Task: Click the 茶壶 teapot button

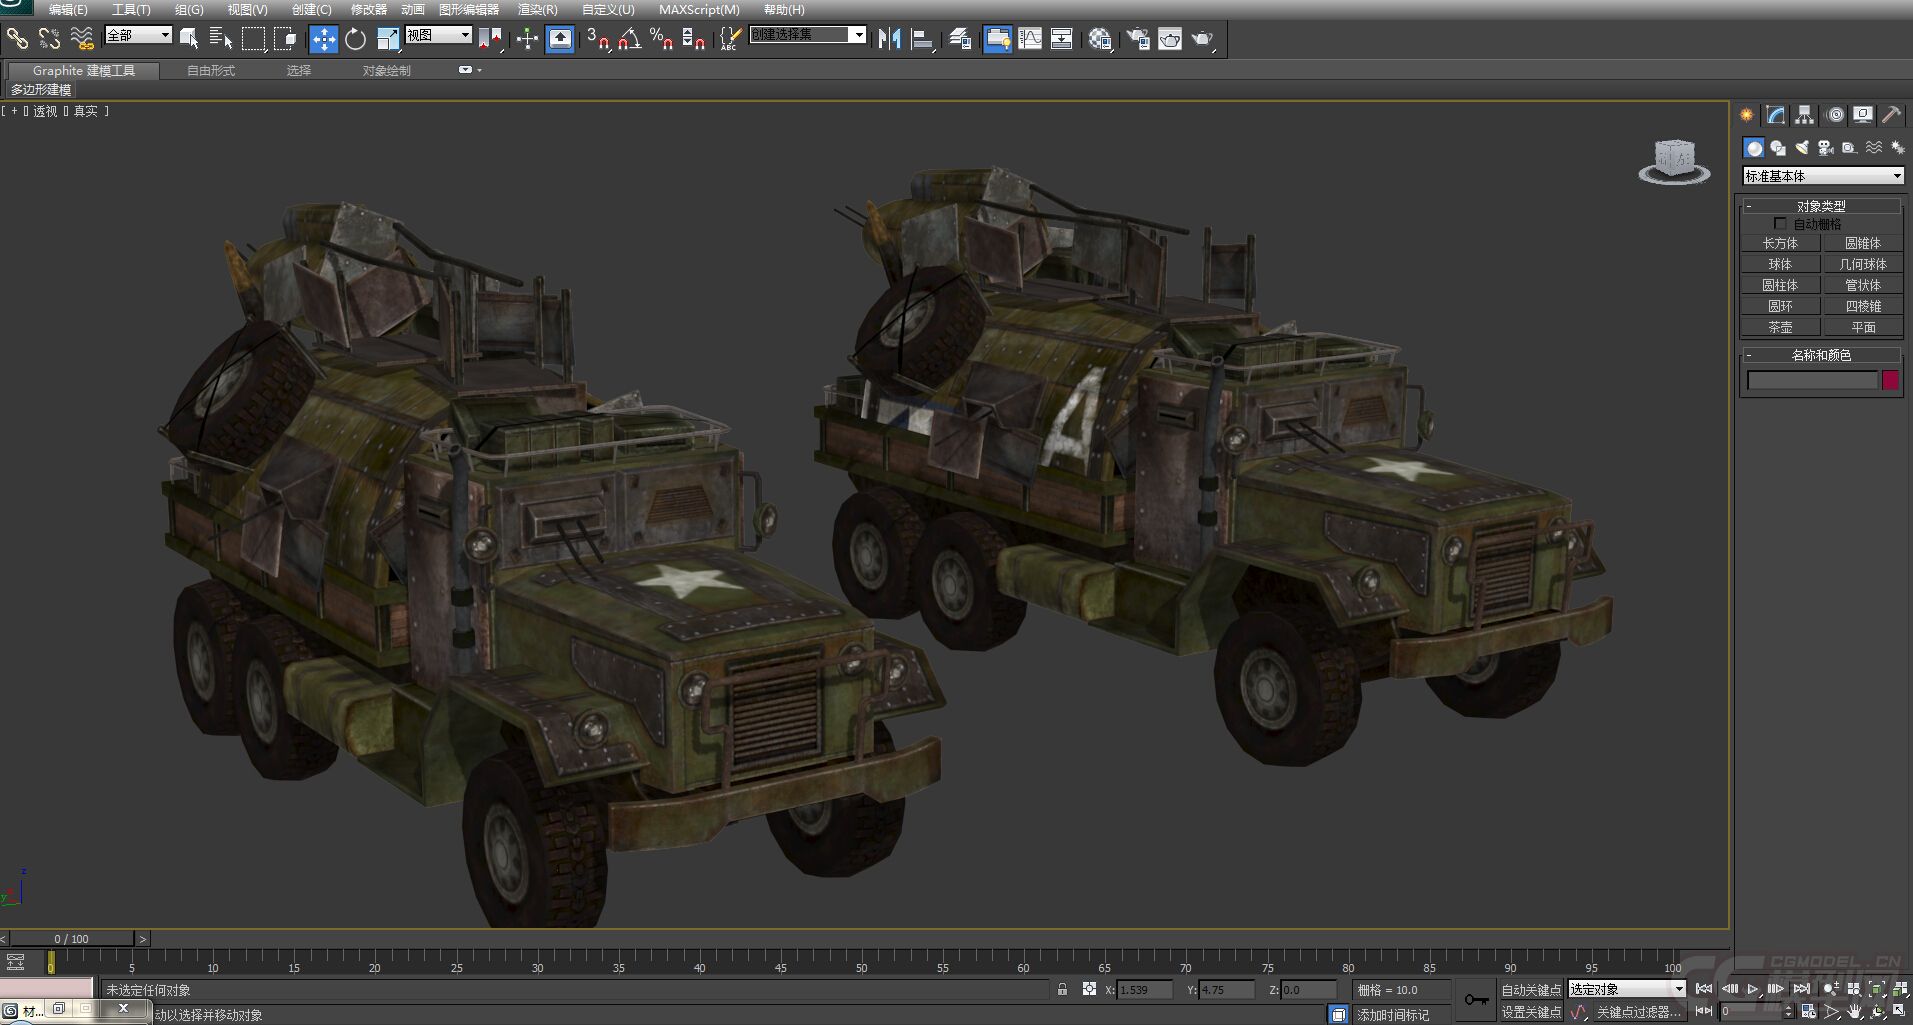Action: (x=1780, y=327)
